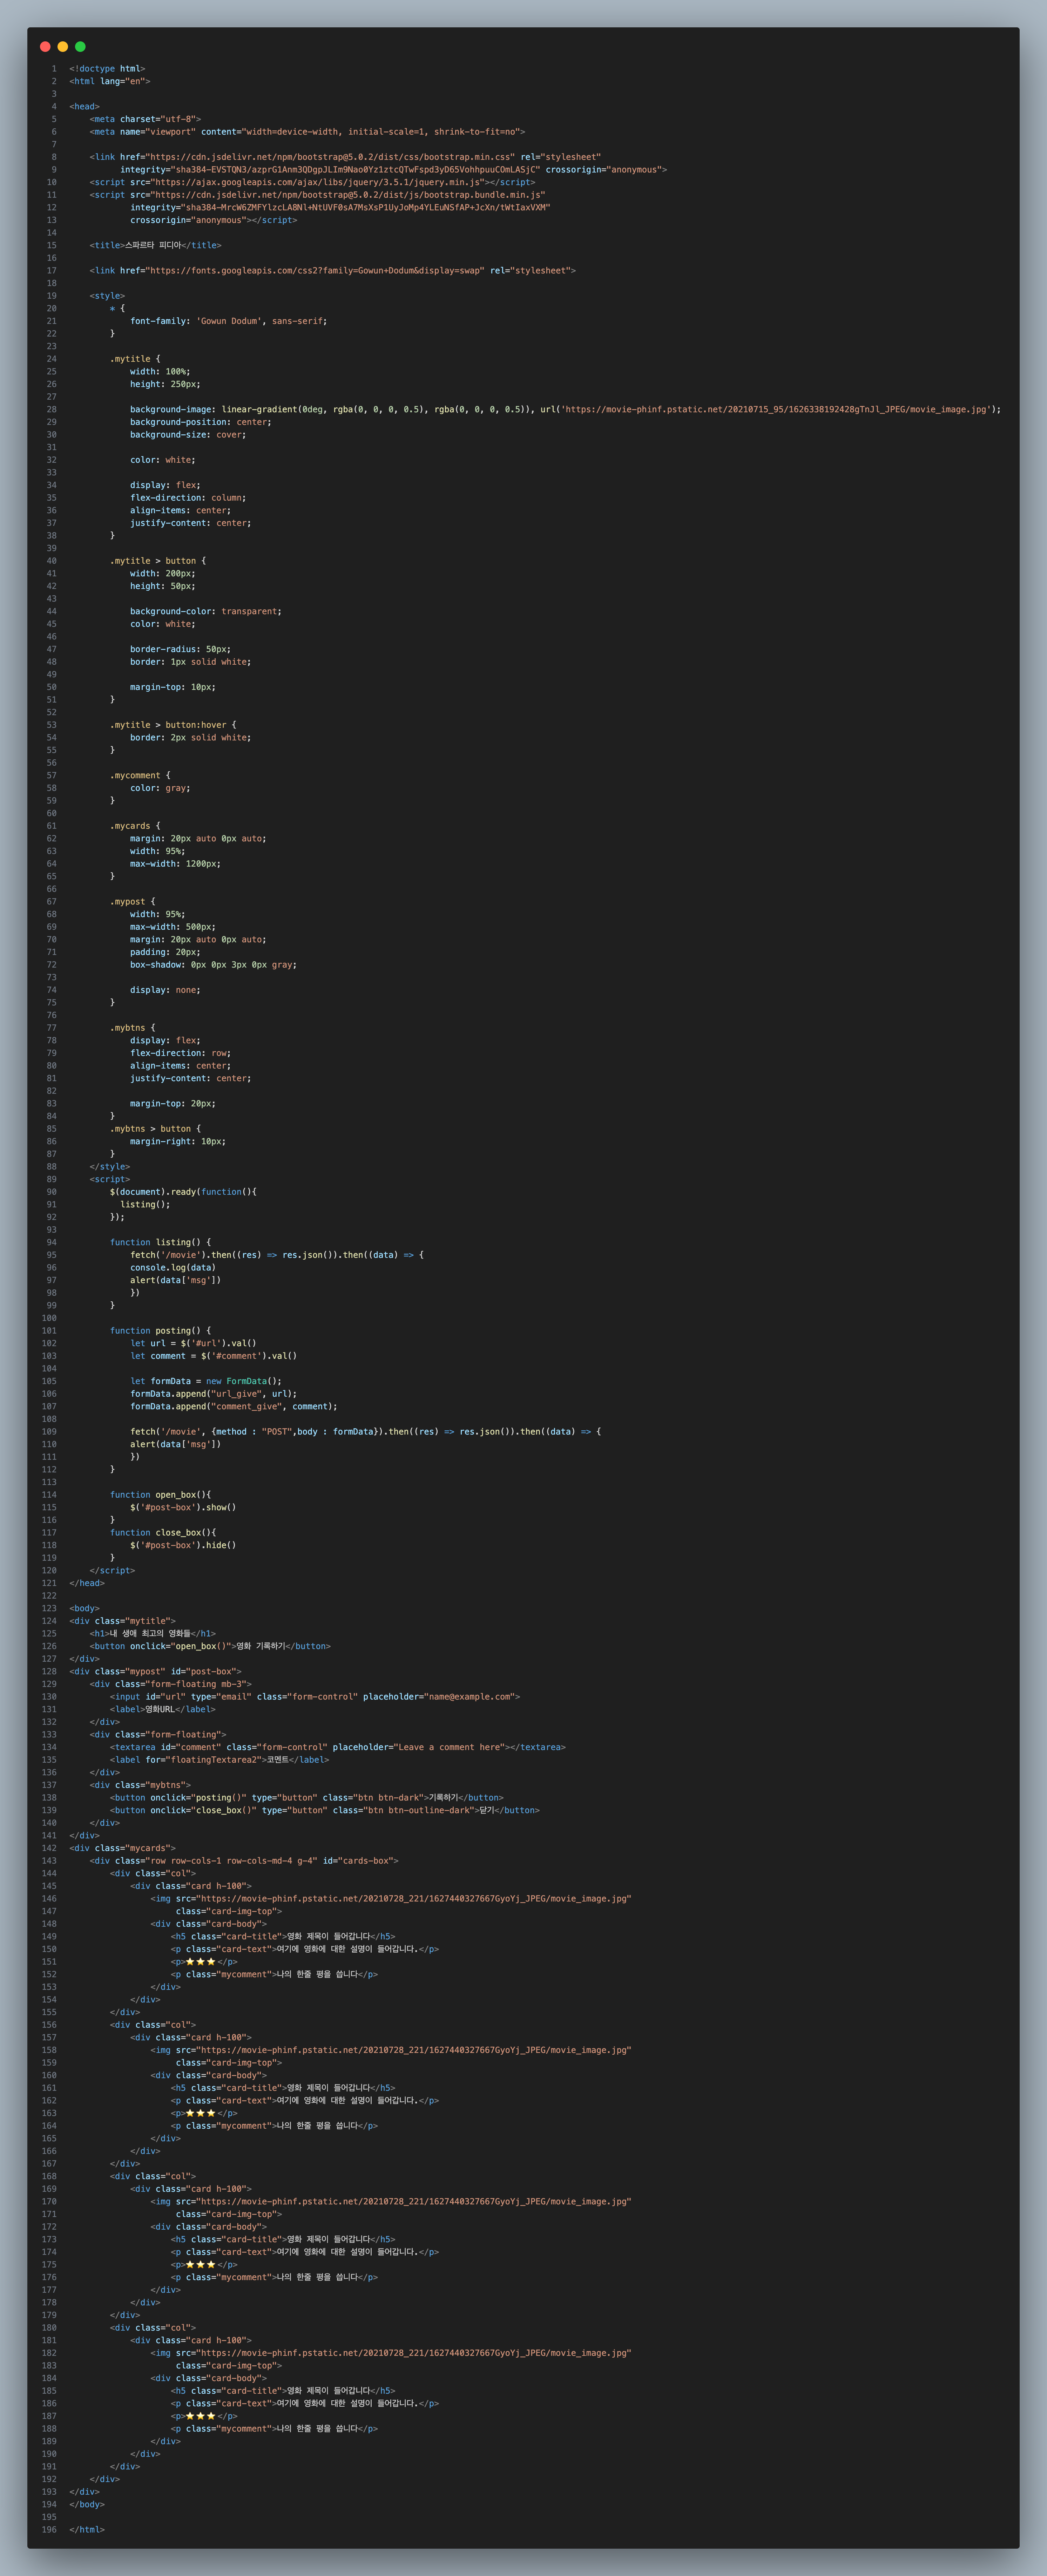The image size is (1047, 2576).
Task: Click the "$(document).ready(function(){" line
Action: pyautogui.click(x=183, y=1192)
